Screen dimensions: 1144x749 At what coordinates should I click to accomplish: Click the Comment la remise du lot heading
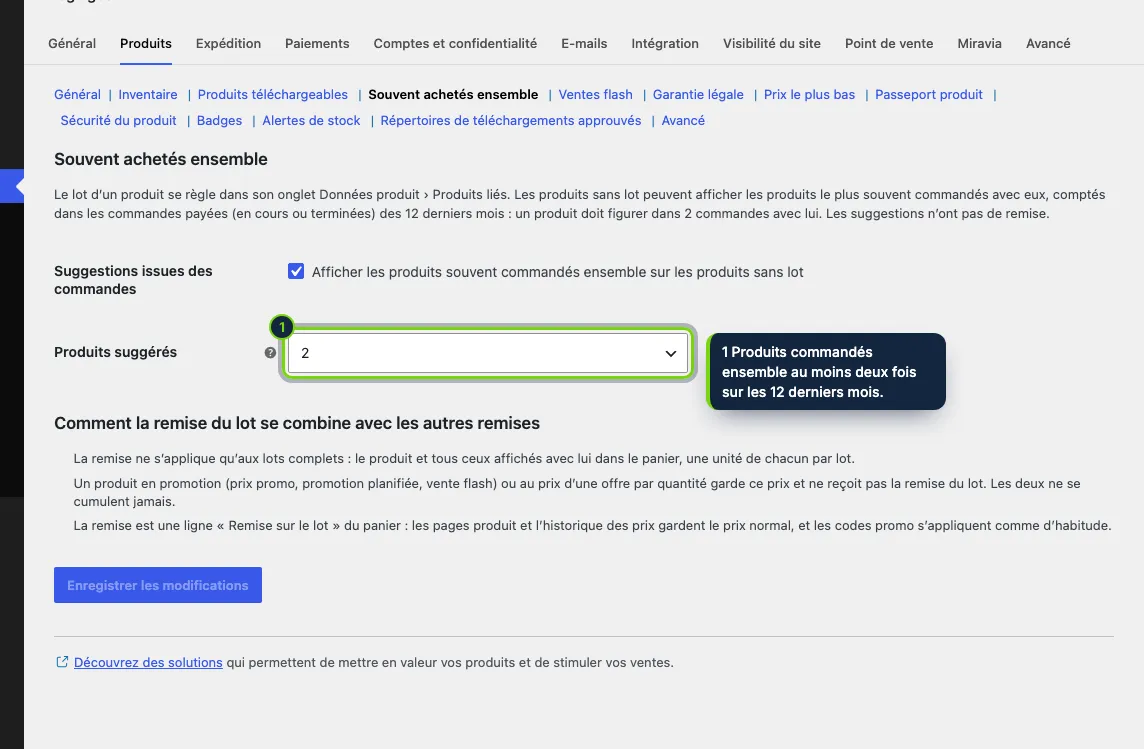tap(297, 423)
